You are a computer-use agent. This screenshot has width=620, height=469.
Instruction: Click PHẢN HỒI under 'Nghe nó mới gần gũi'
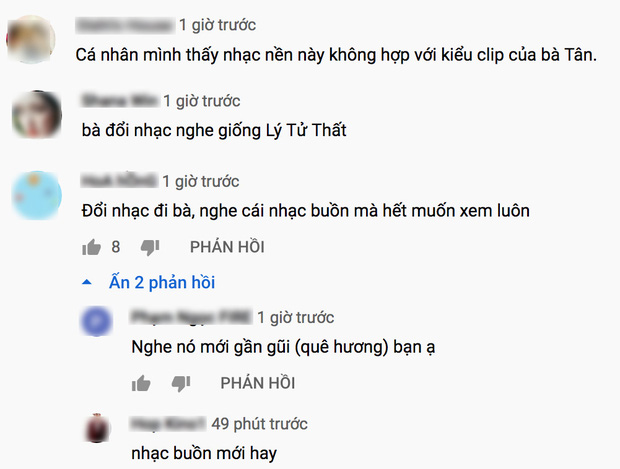[258, 383]
